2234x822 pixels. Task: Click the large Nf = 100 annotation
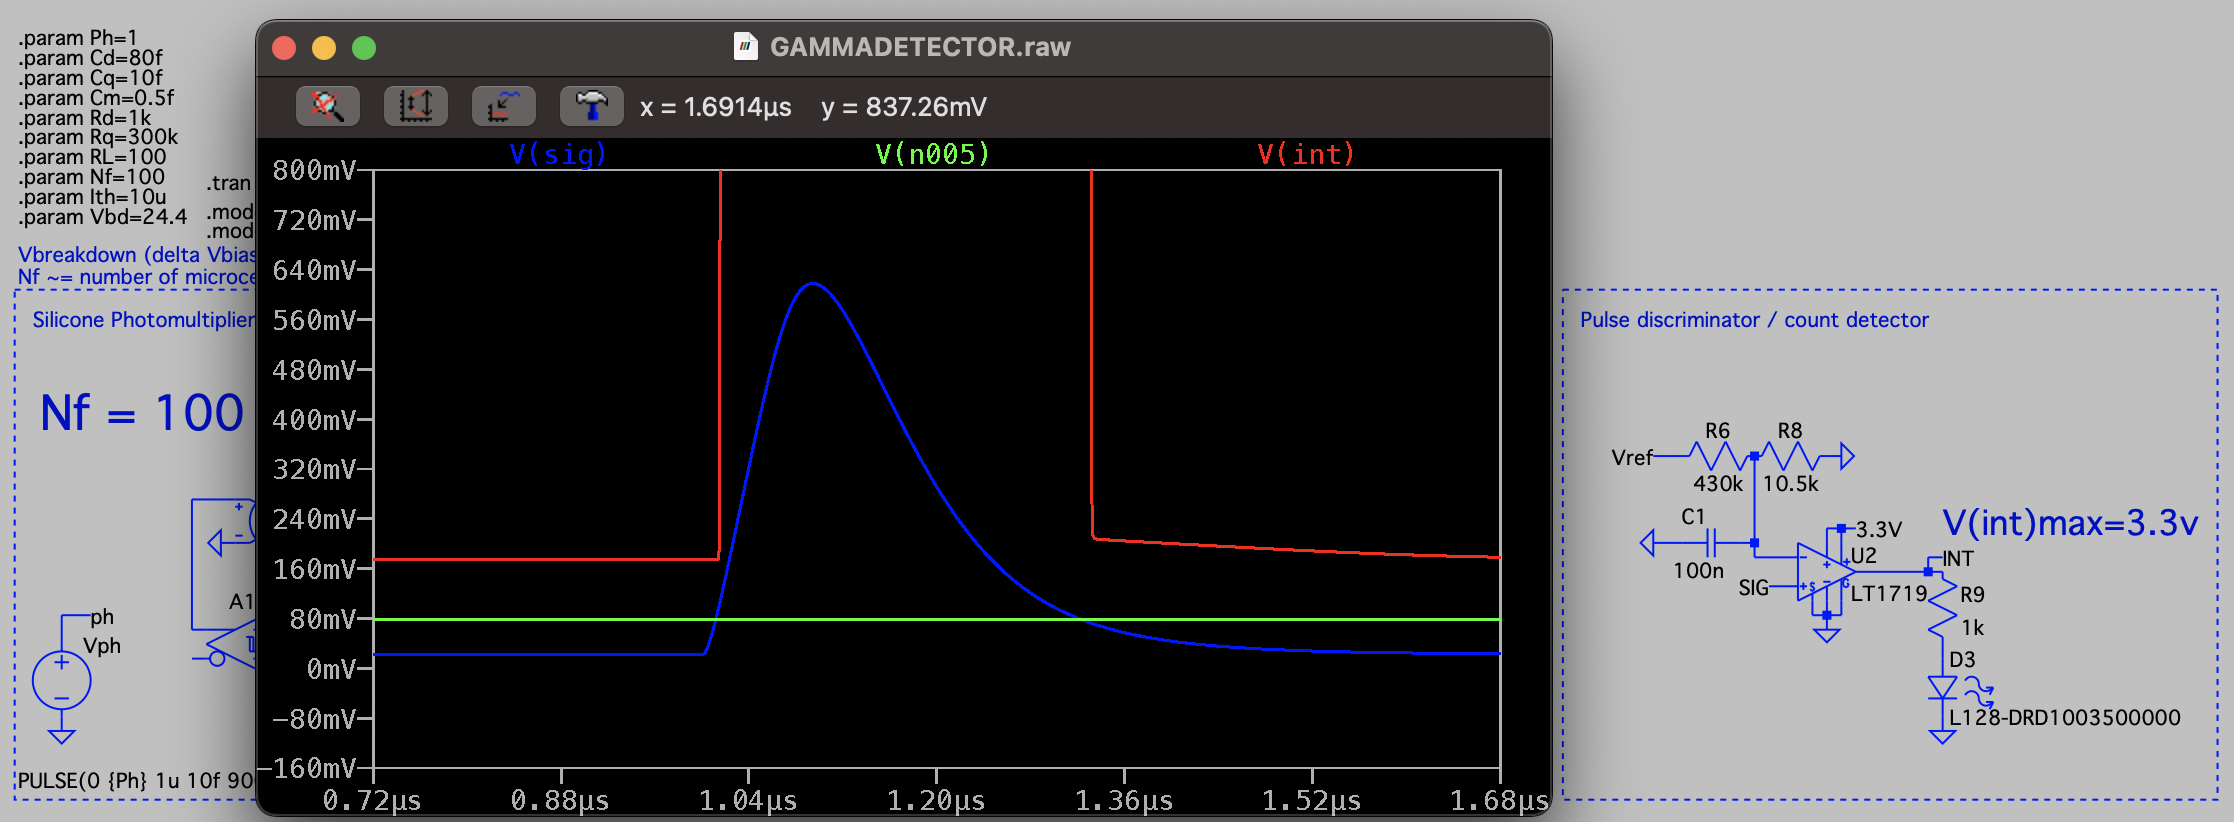click(142, 413)
